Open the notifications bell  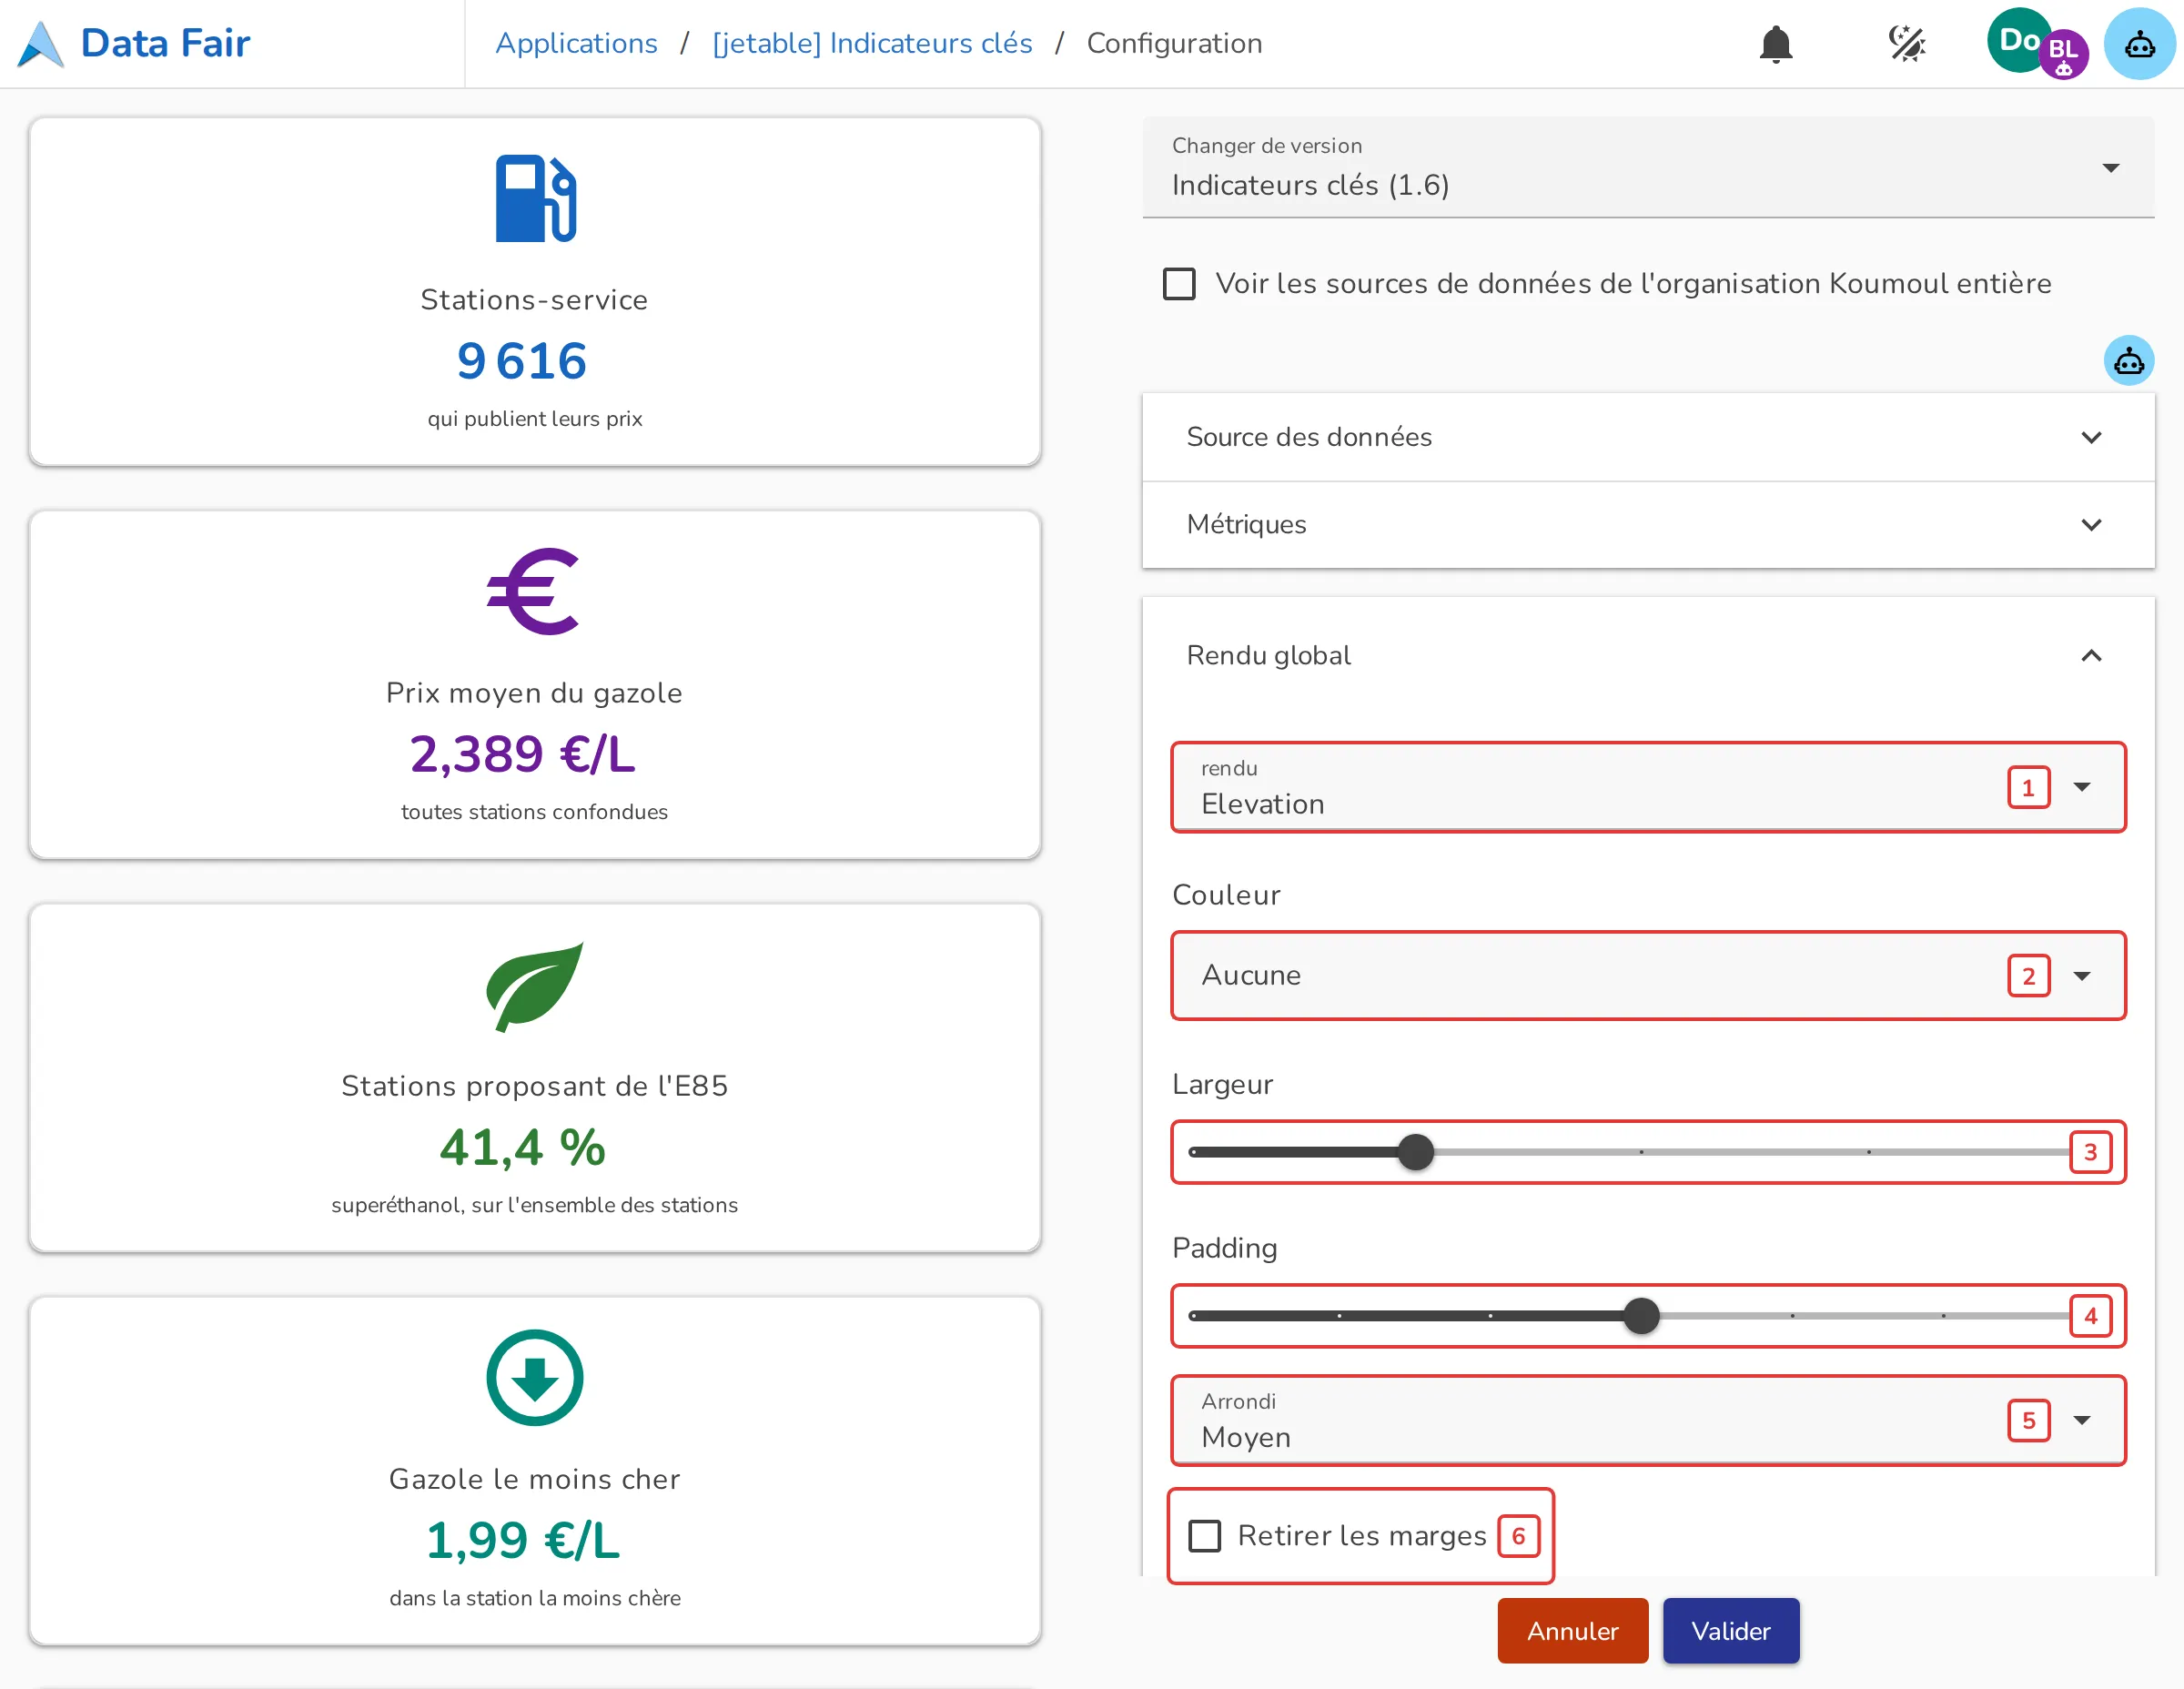[x=1775, y=44]
